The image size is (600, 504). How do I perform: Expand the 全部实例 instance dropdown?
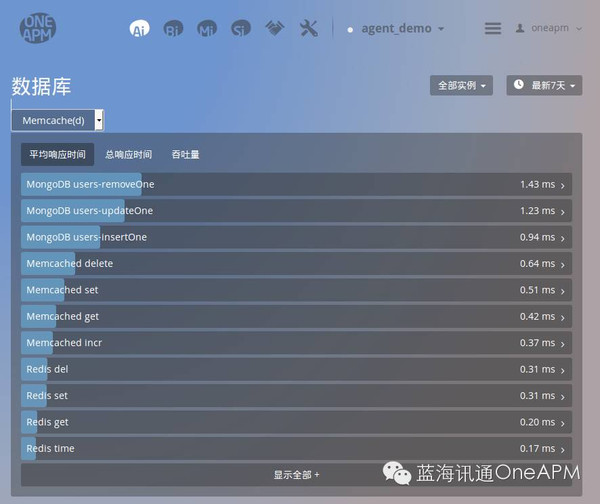(461, 85)
